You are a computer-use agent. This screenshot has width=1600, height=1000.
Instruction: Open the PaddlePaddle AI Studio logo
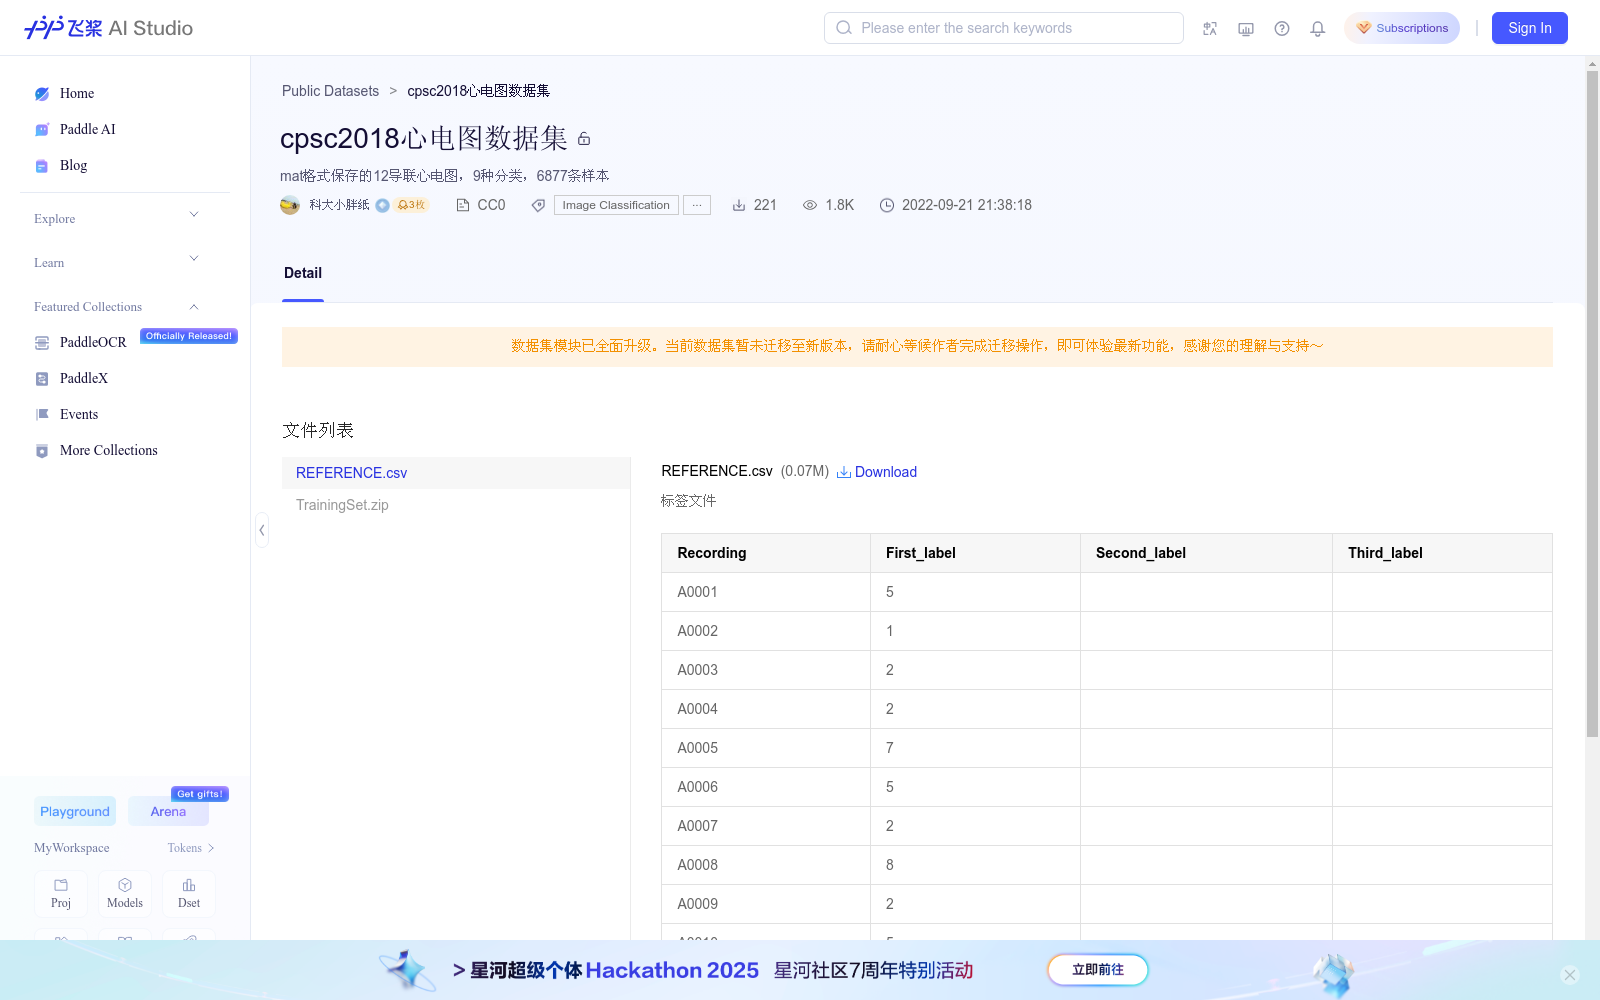[x=108, y=28]
